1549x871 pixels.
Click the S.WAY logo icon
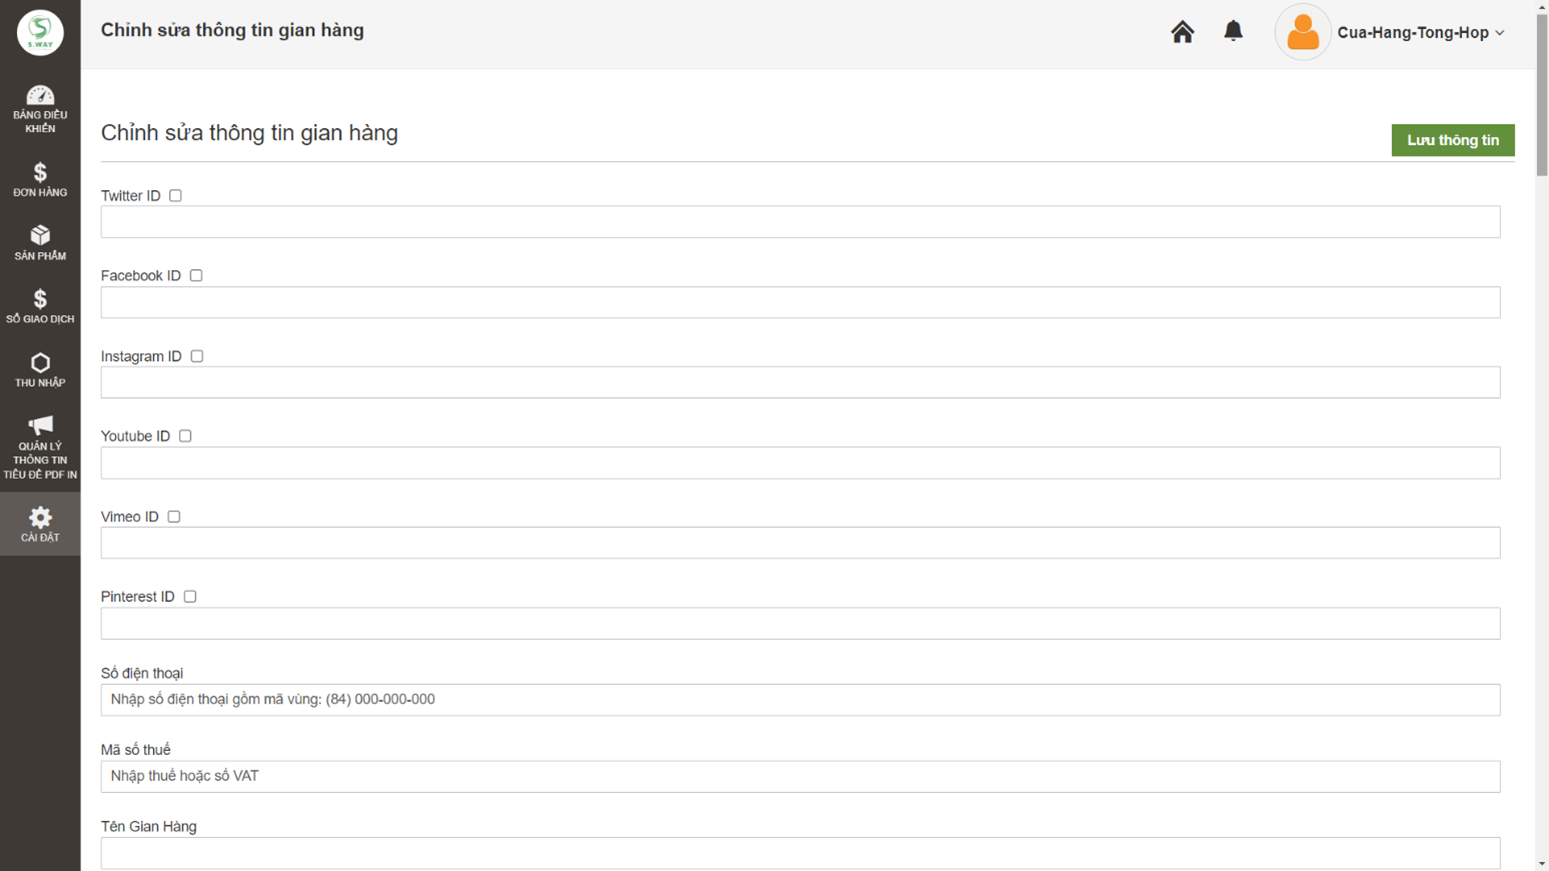(40, 32)
